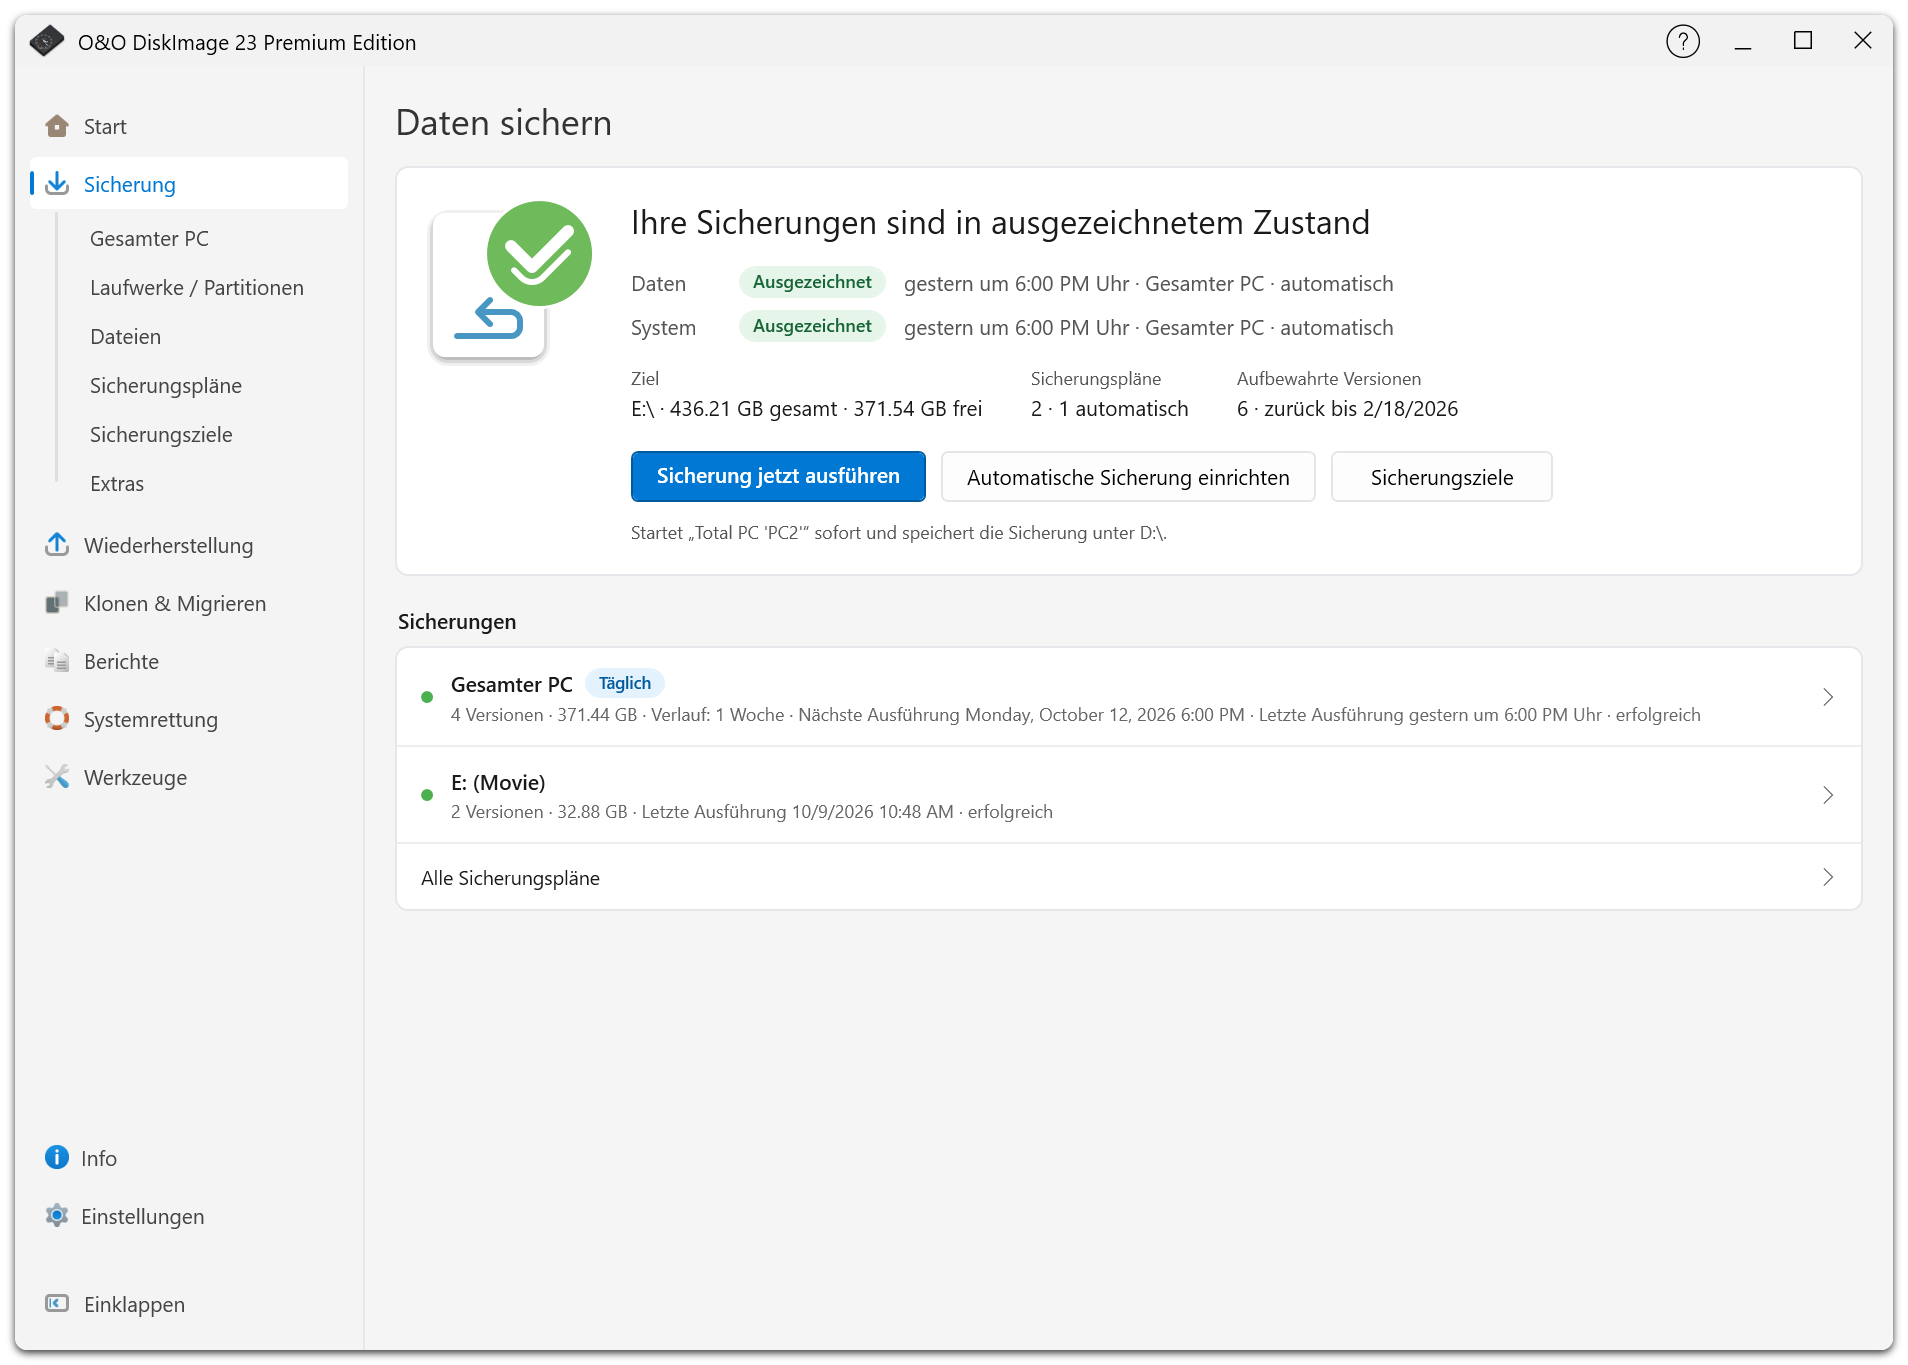The height and width of the screenshot is (1365, 1908).
Task: Click the O&O DiskImage app logo
Action: (x=47, y=42)
